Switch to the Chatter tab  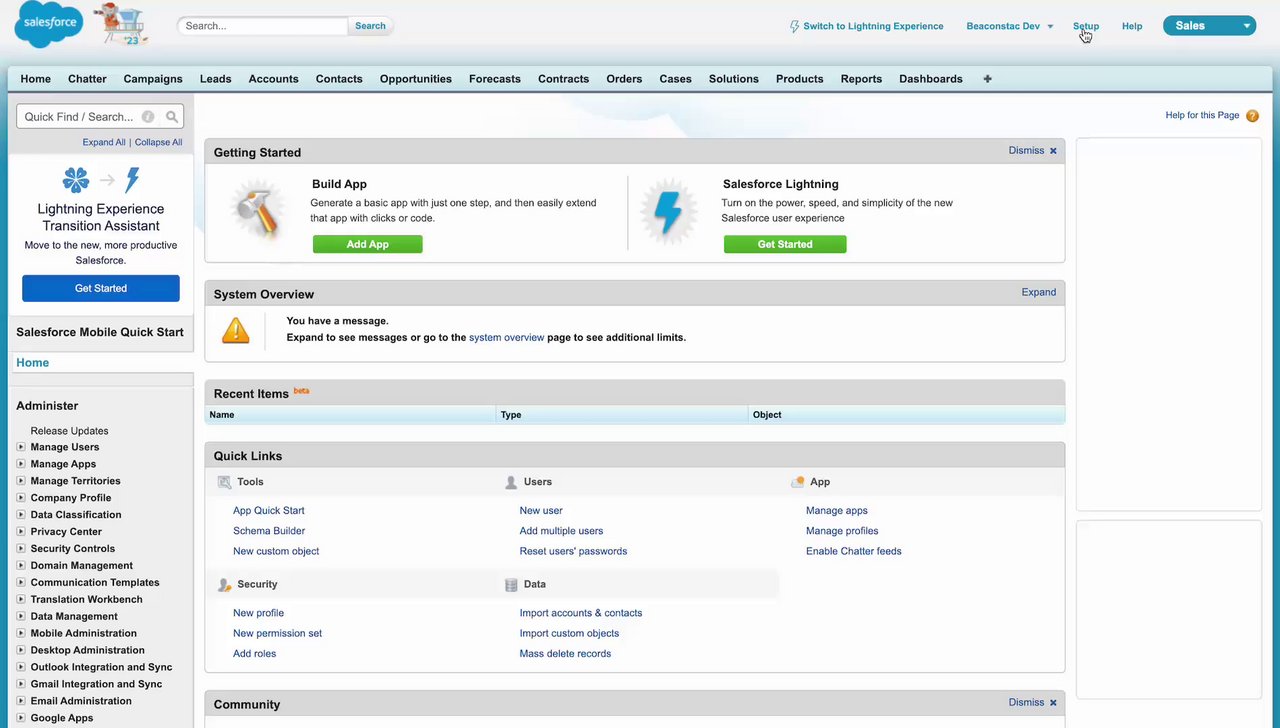click(87, 79)
